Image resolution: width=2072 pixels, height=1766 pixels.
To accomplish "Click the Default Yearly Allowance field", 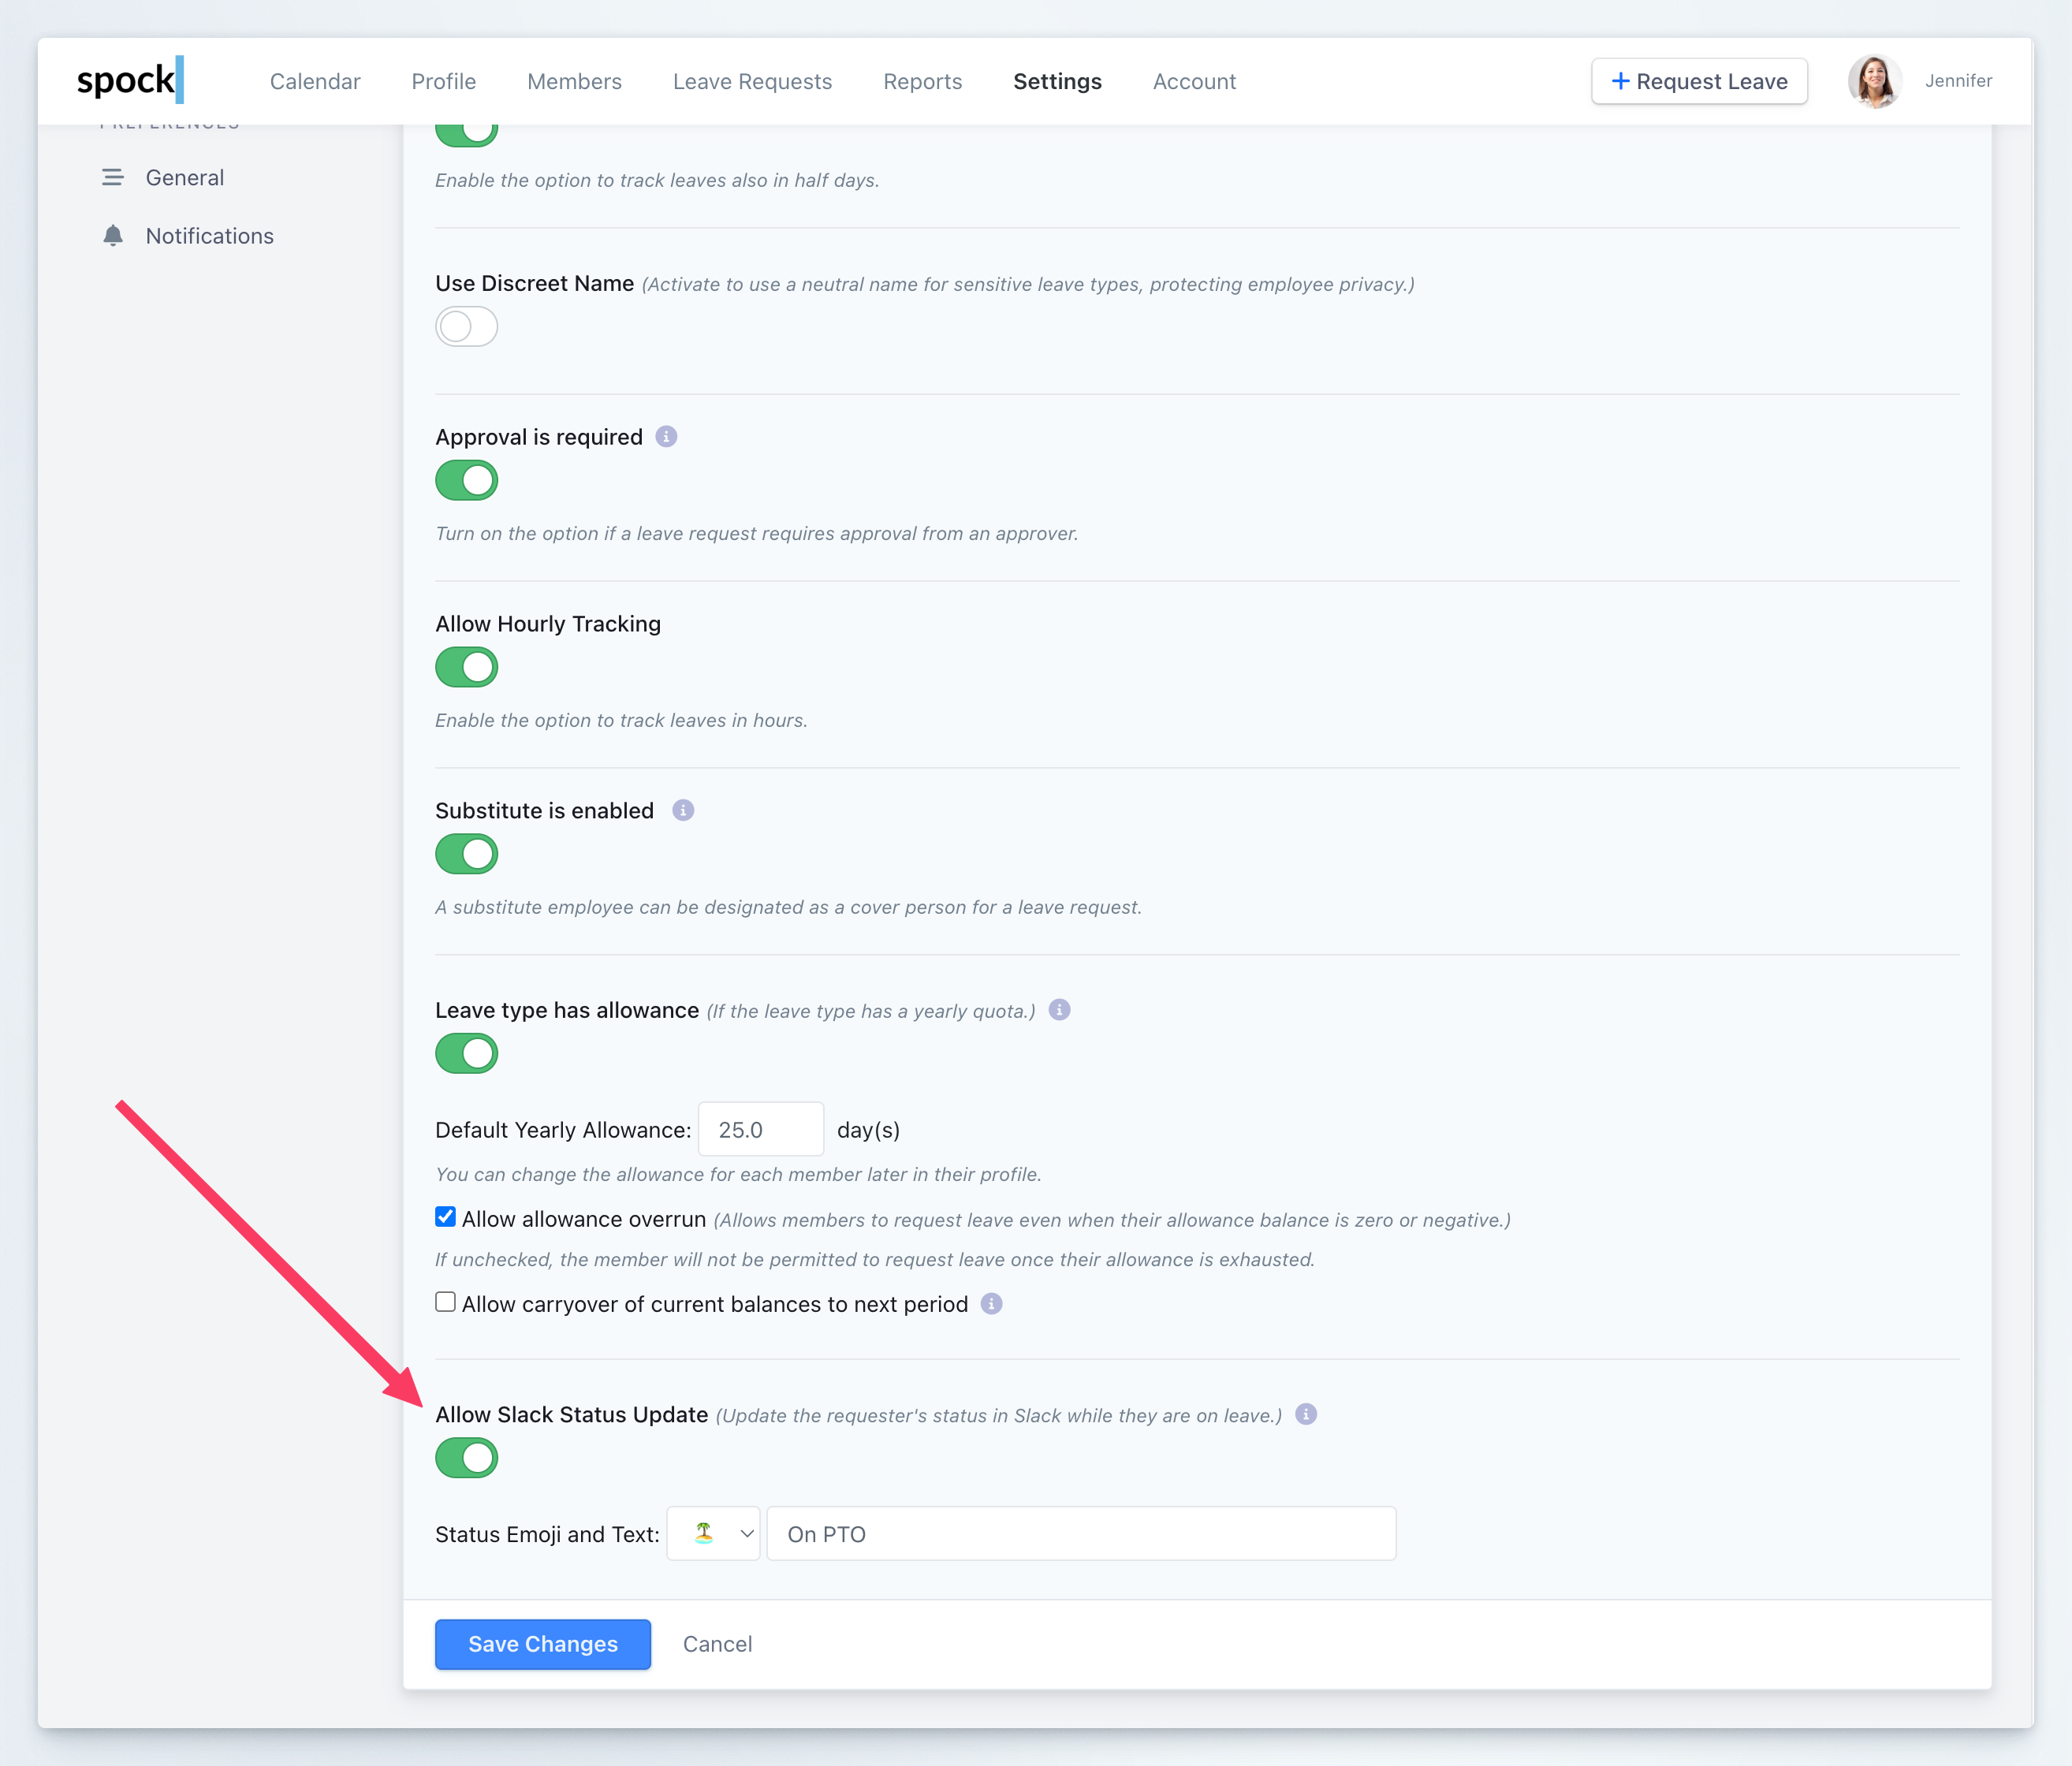I will [760, 1130].
